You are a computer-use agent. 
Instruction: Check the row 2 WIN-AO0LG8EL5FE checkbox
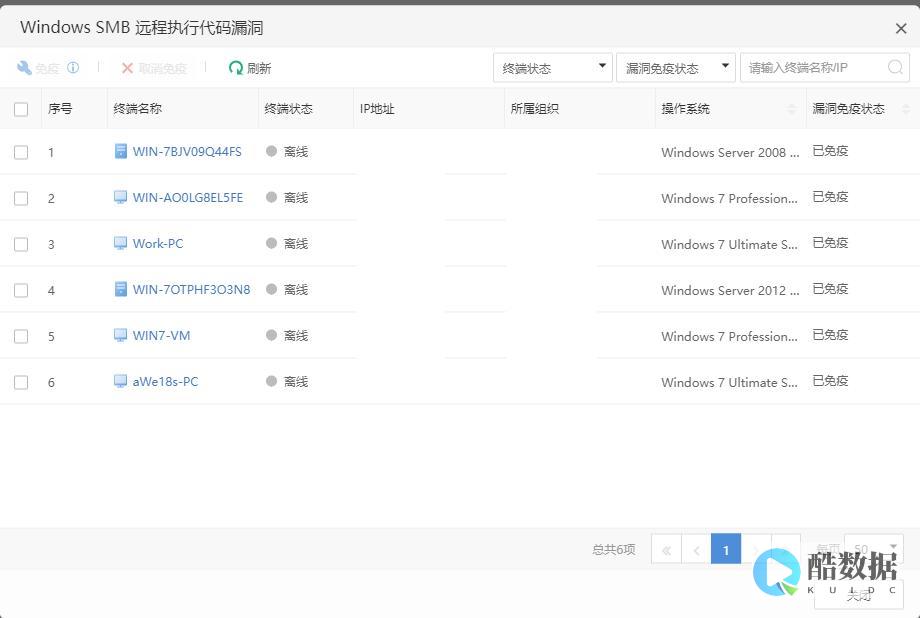21,198
